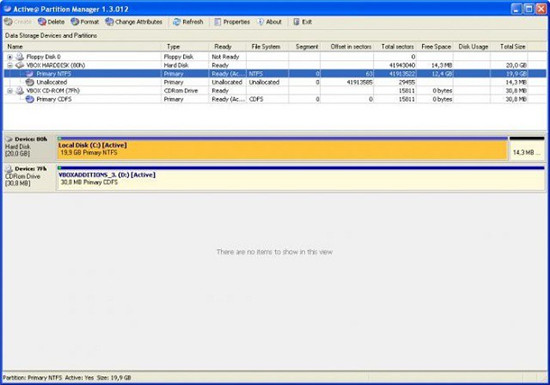Select the Unallocated partition row
Image resolution: width=550 pixels, height=385 pixels.
[x=275, y=82]
